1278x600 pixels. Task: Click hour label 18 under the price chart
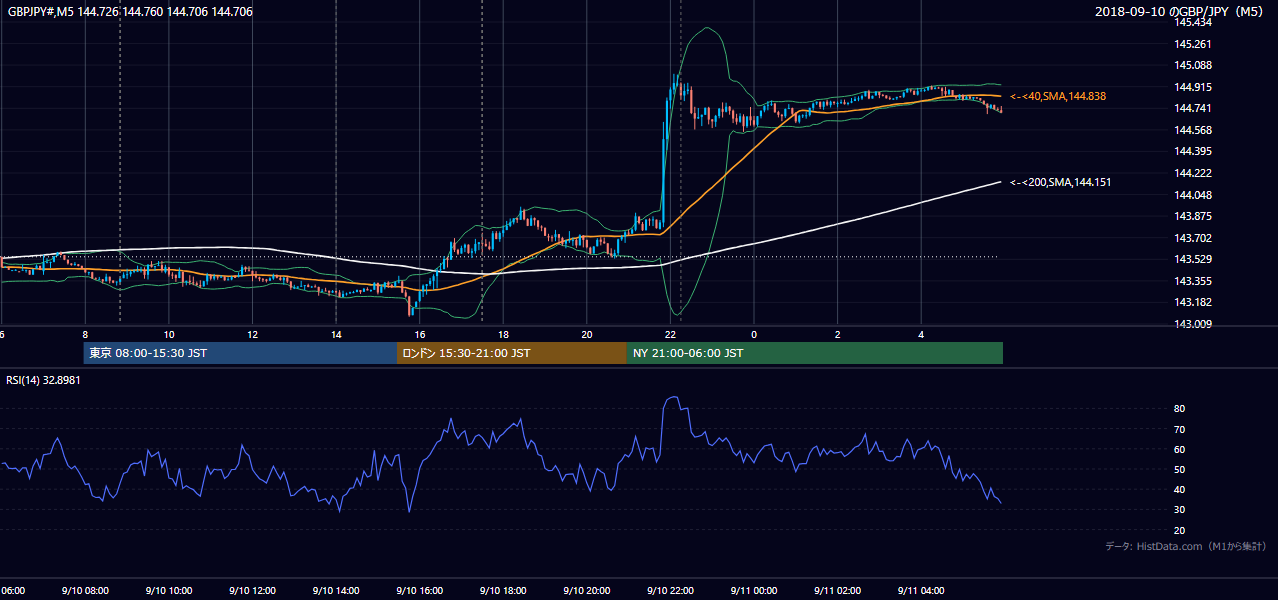pos(503,334)
